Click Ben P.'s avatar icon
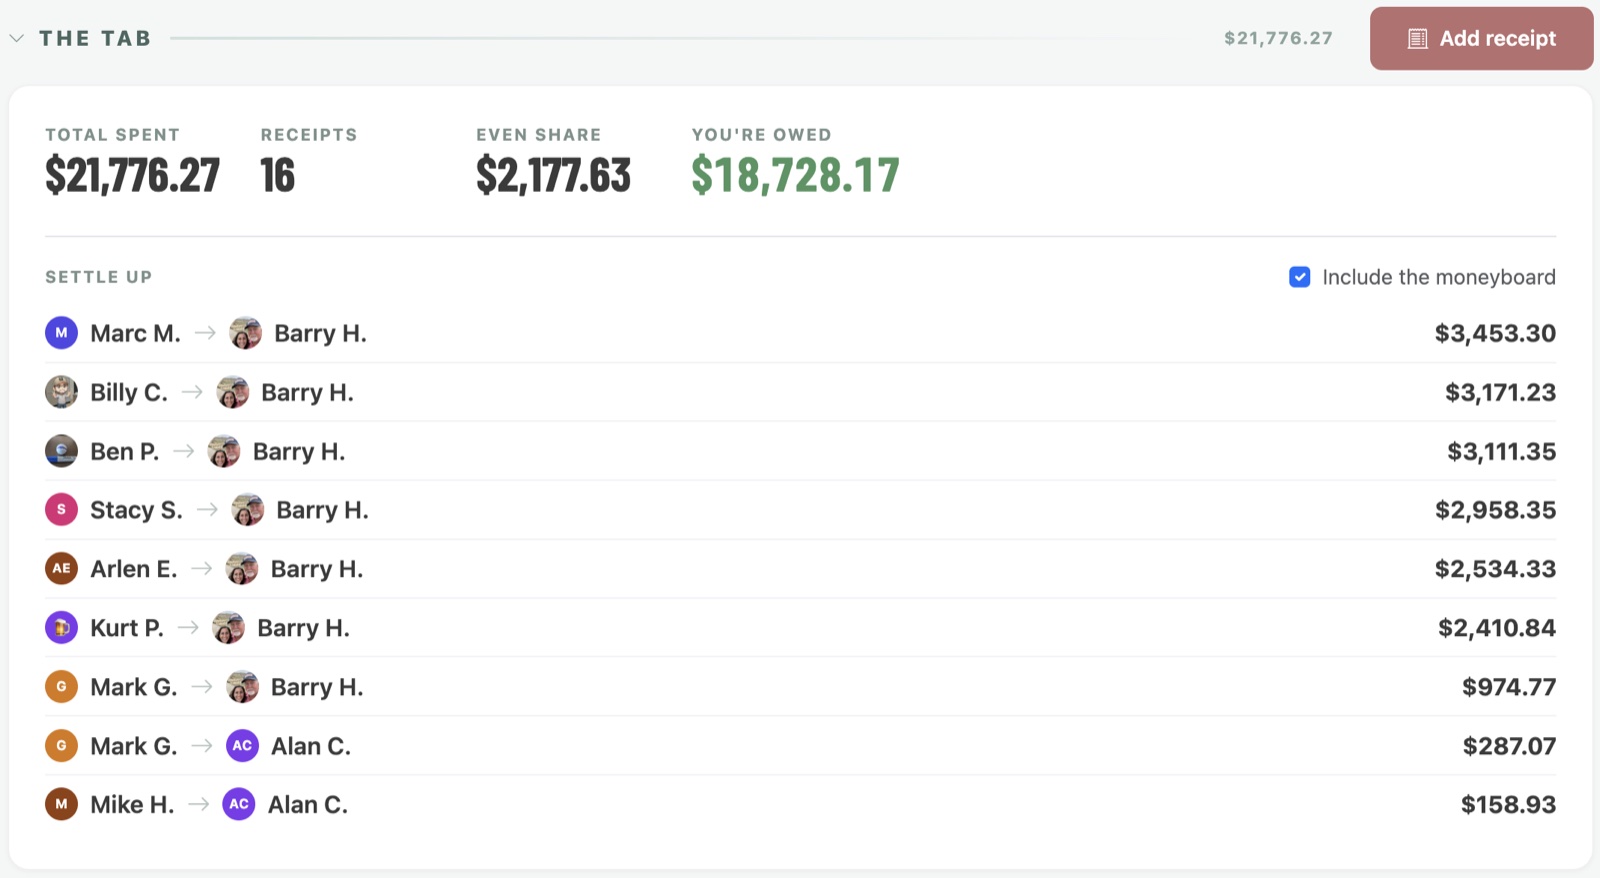Viewport: 1600px width, 878px height. click(x=61, y=451)
